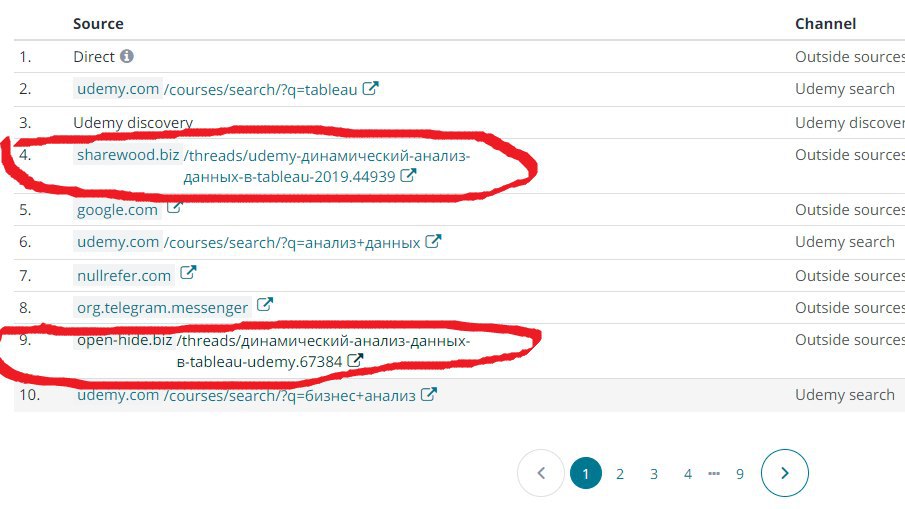Image resolution: width=905 pixels, height=509 pixels.
Task: Open the nullrefer.com source link
Action: pyautogui.click(x=124, y=275)
